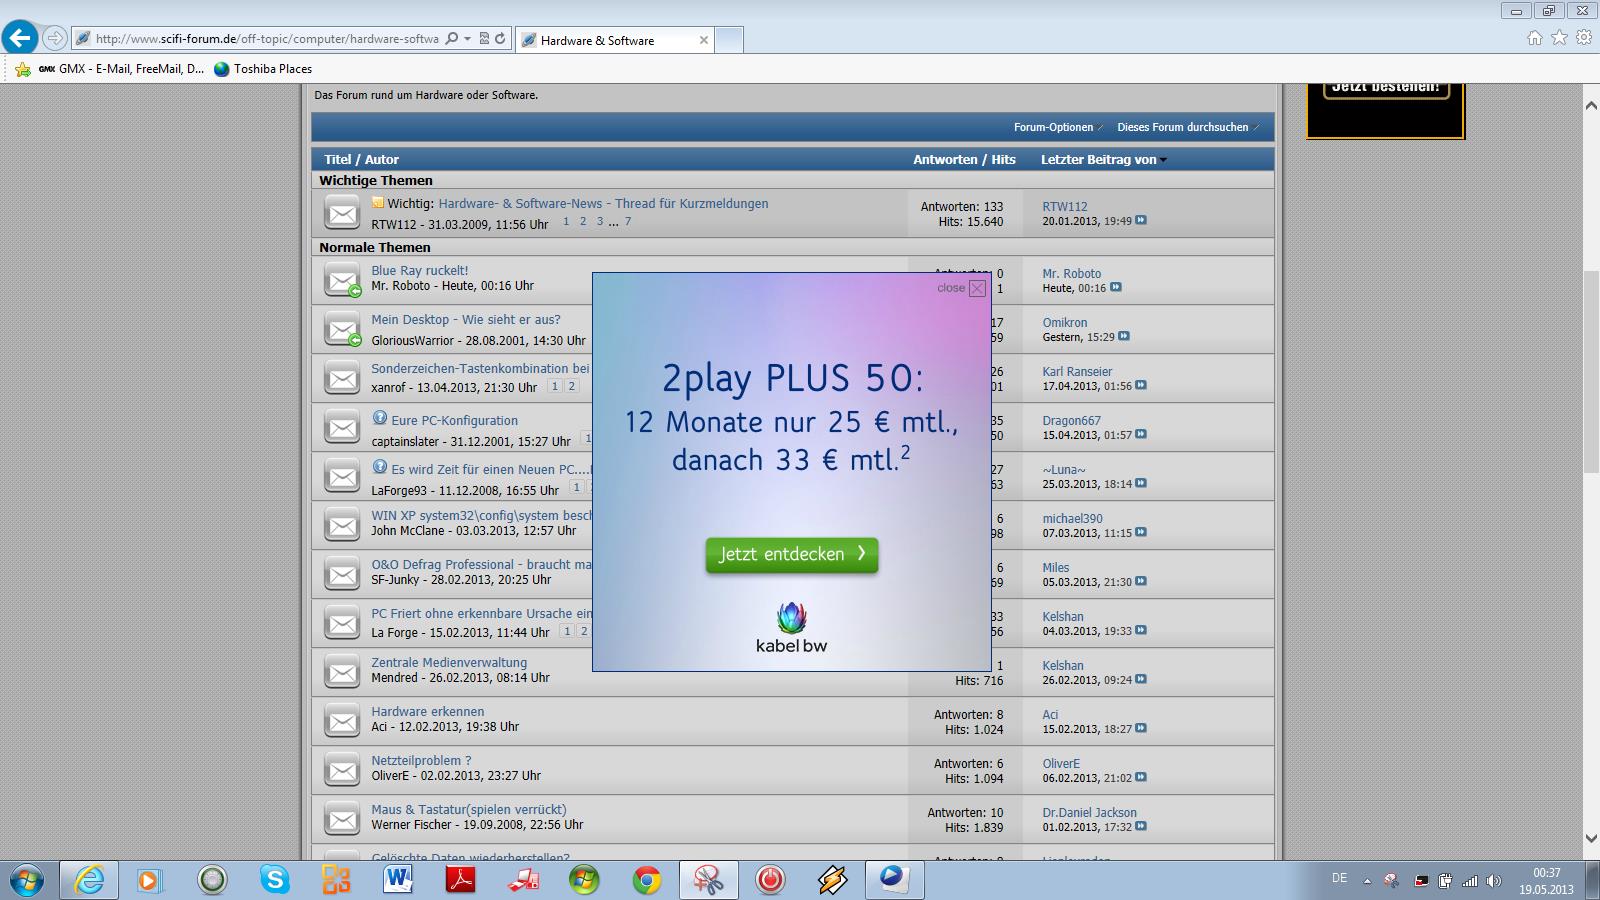Open Microsoft Word from the taskbar

pyautogui.click(x=398, y=880)
